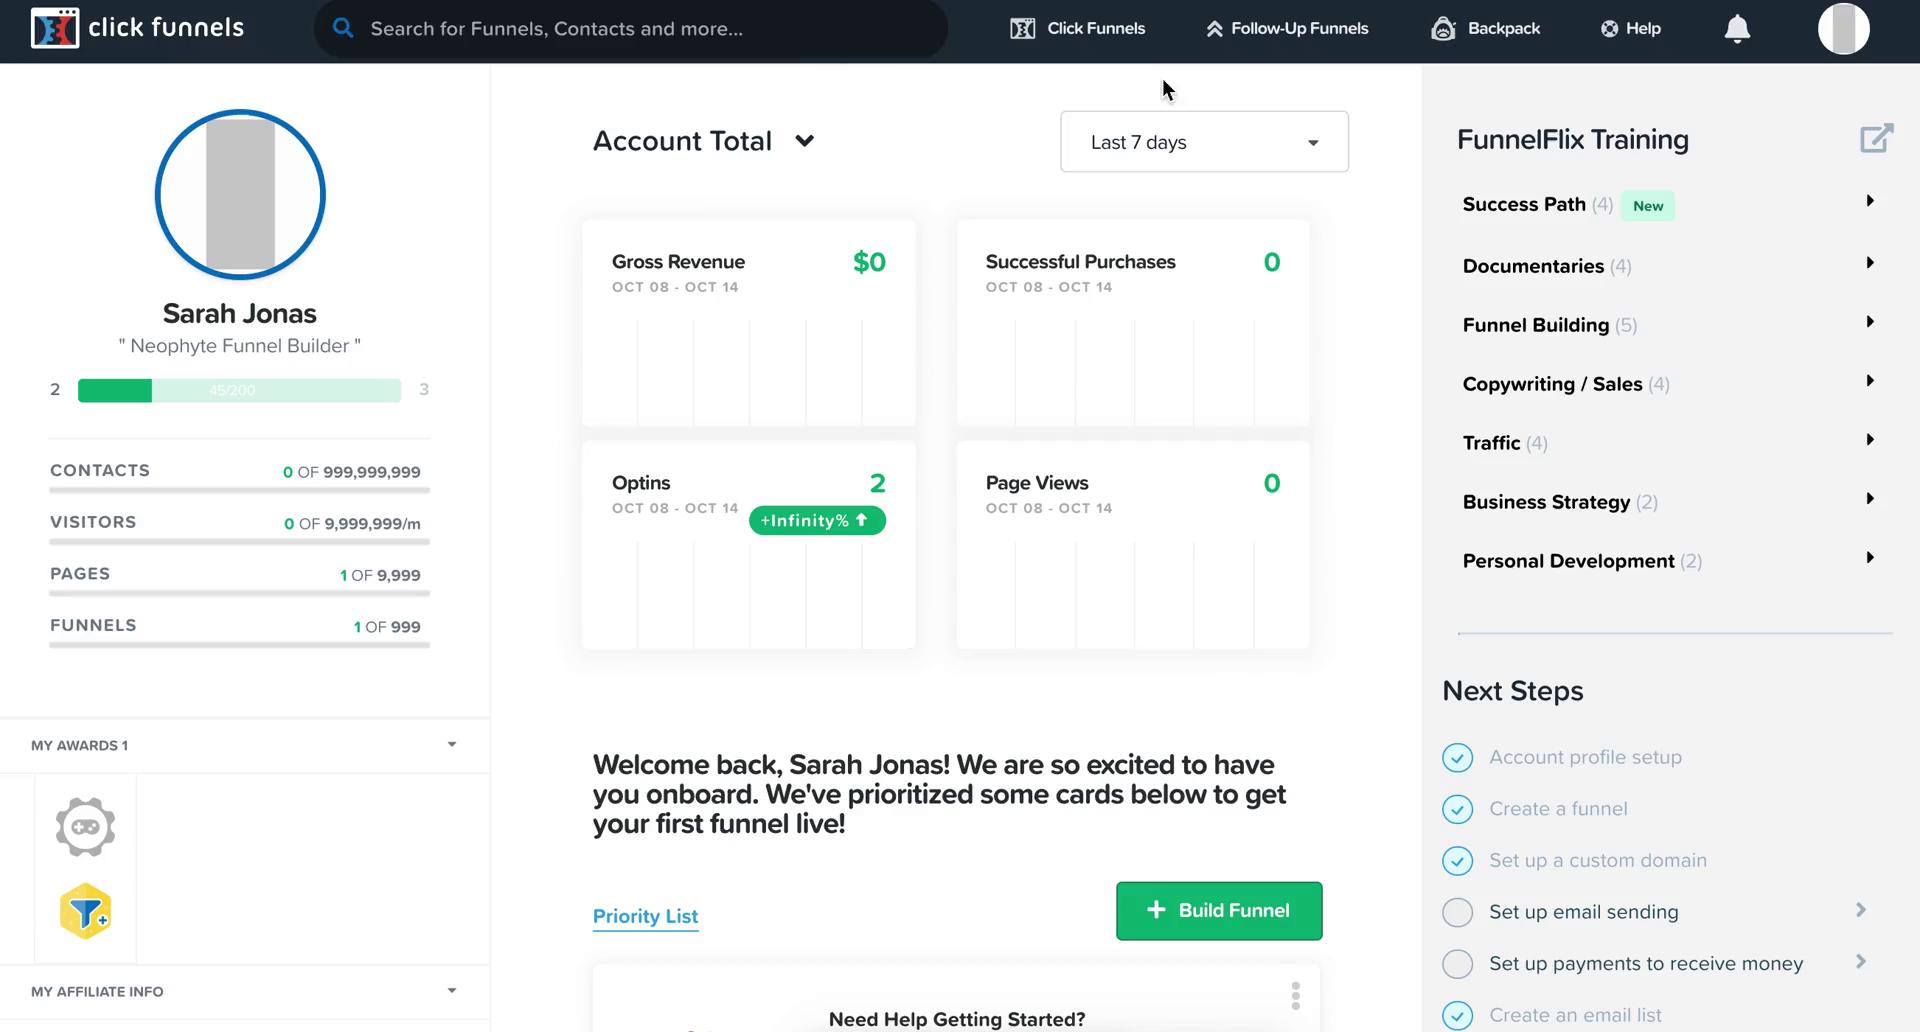Open the Last 7 days dropdown

click(x=1204, y=142)
